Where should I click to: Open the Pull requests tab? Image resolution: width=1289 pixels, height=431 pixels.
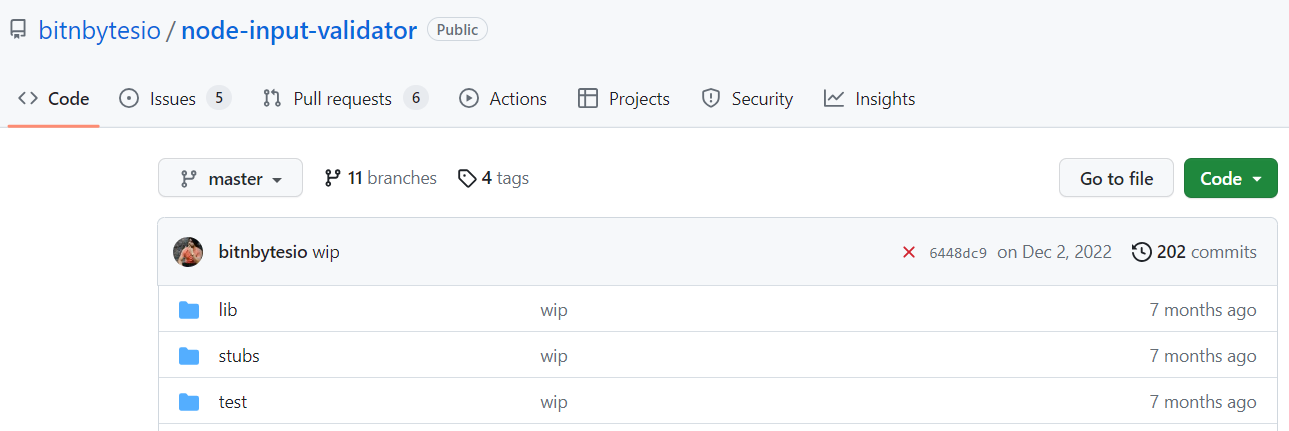[x=346, y=99]
